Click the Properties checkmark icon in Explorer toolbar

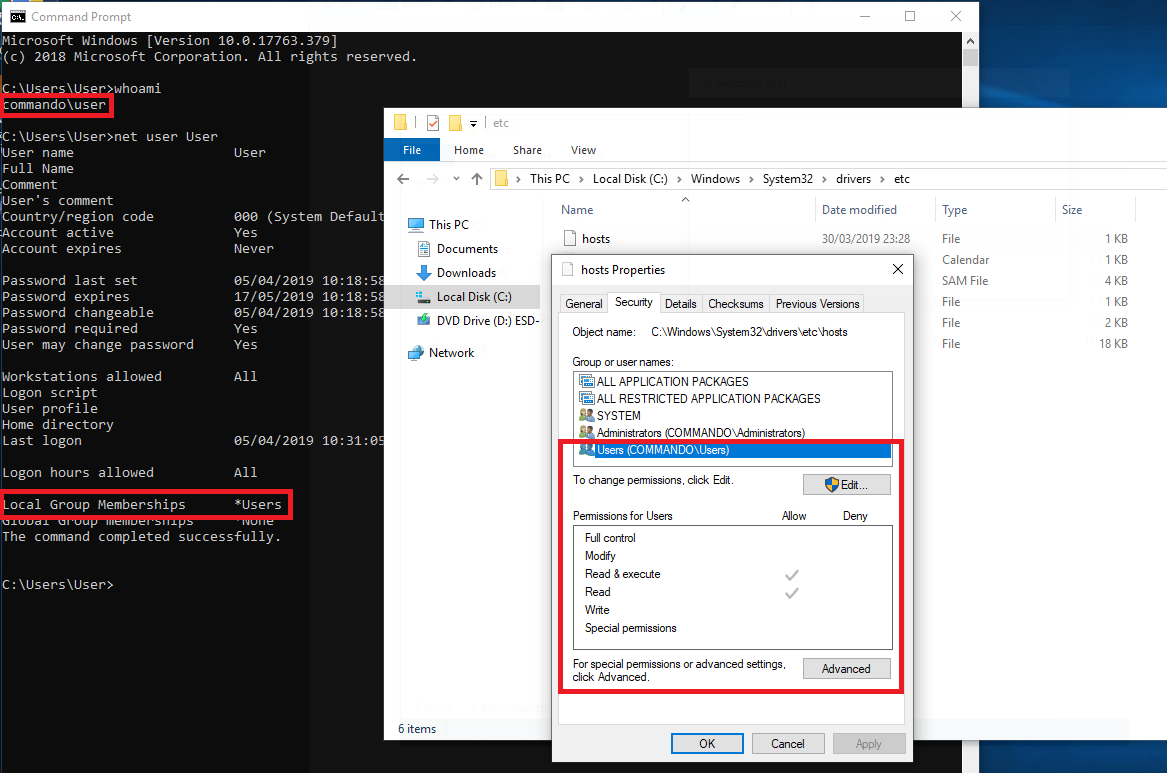point(432,123)
